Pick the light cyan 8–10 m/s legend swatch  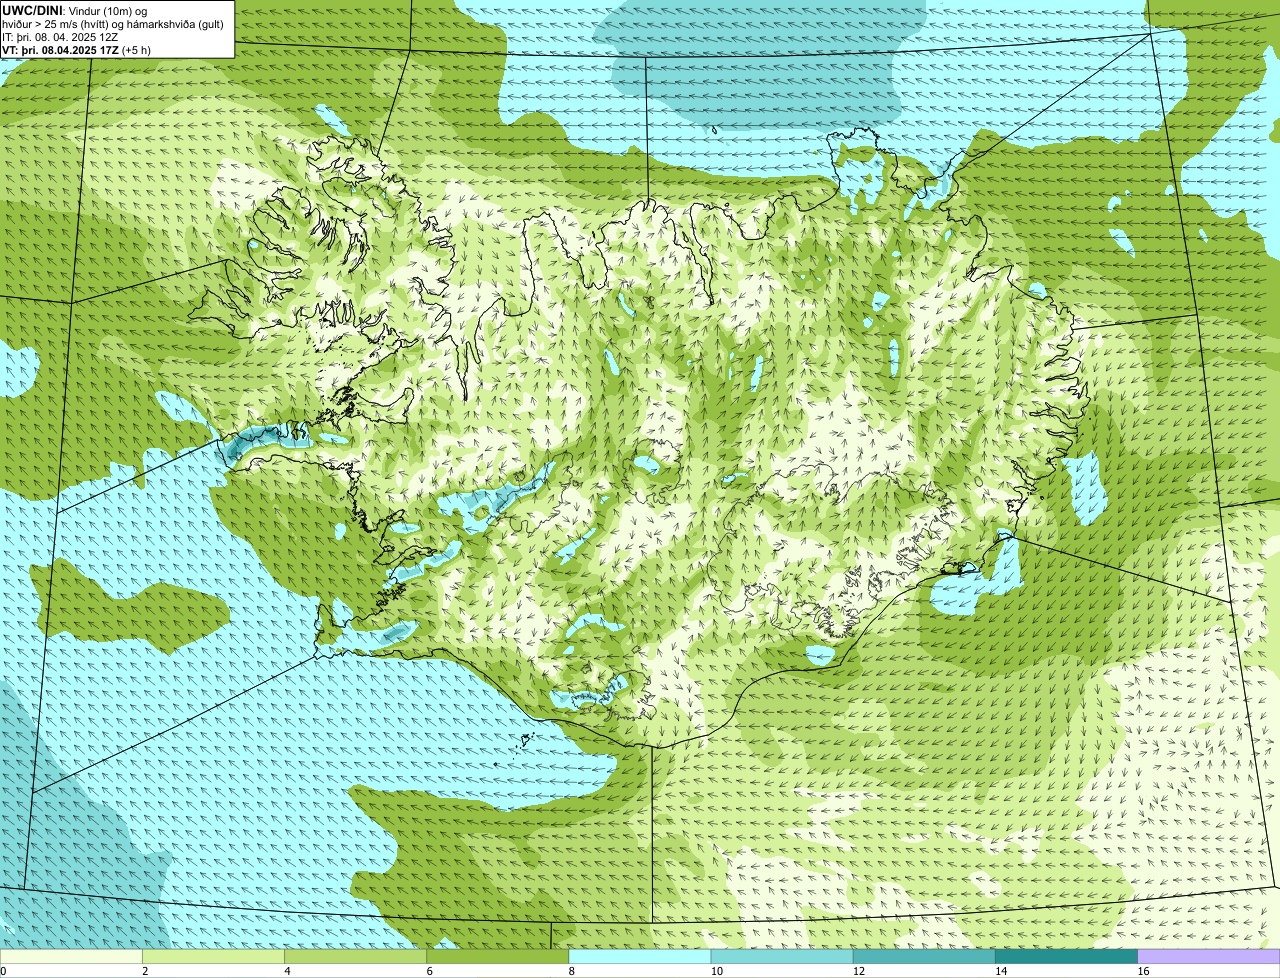640,957
